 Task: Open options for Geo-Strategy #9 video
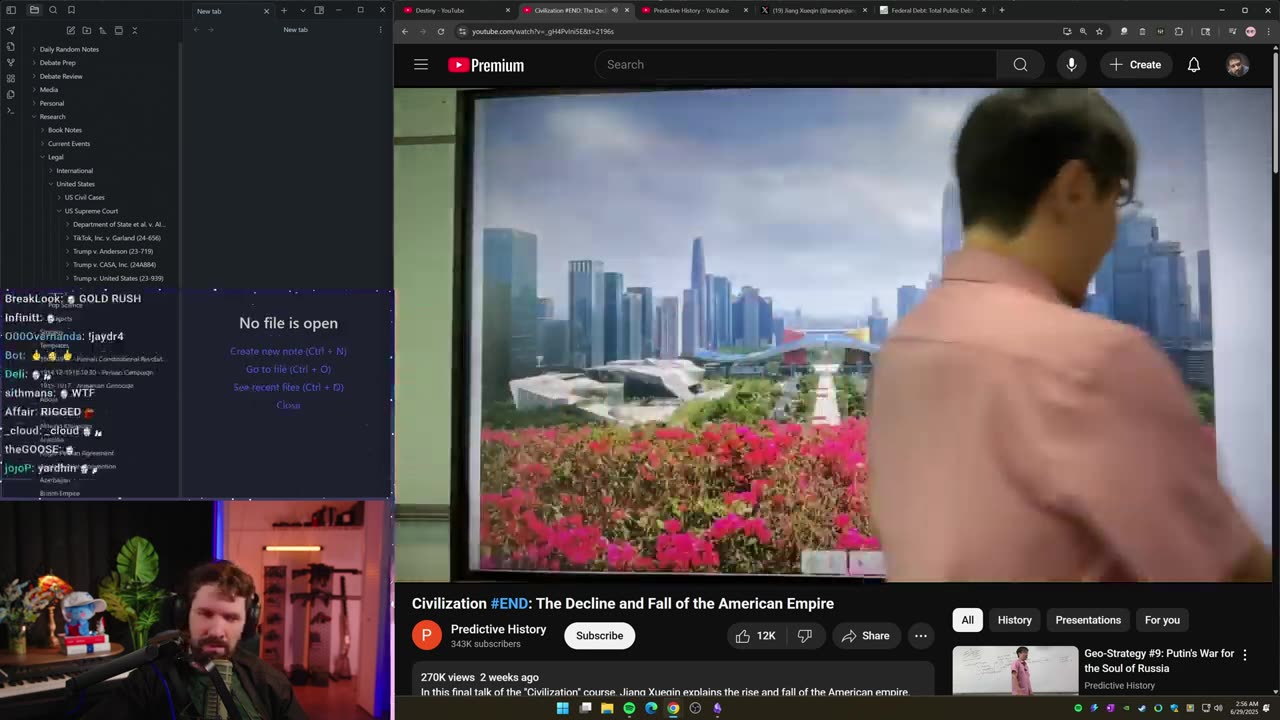pyautogui.click(x=1245, y=655)
